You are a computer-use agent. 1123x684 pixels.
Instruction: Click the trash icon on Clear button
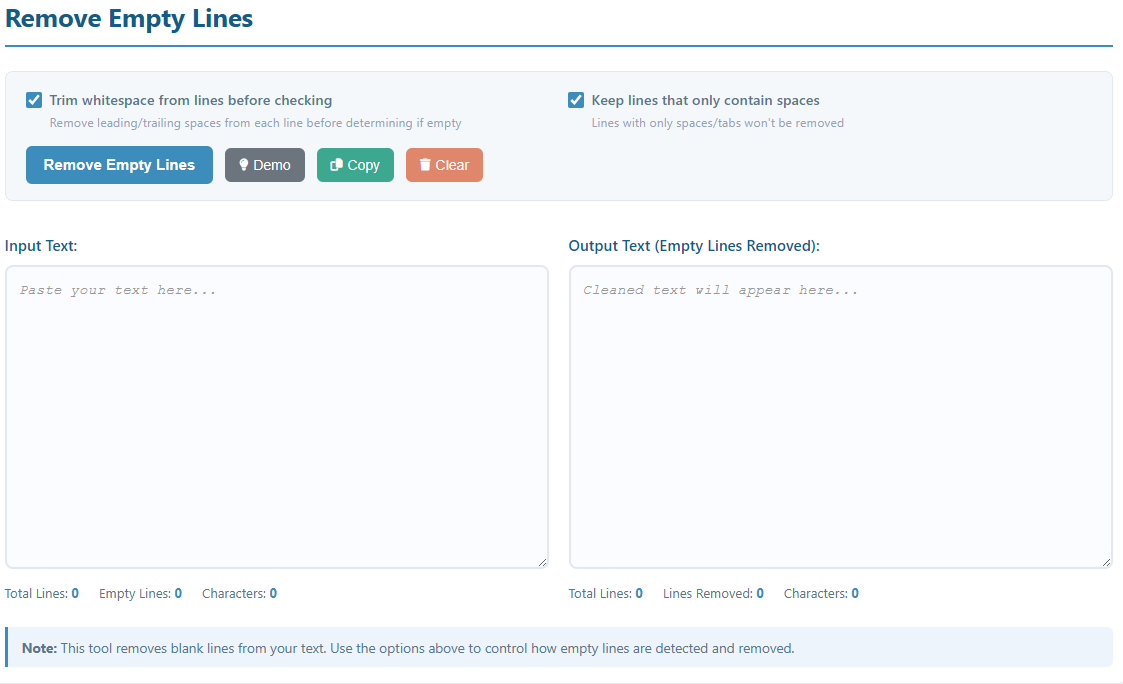425,165
